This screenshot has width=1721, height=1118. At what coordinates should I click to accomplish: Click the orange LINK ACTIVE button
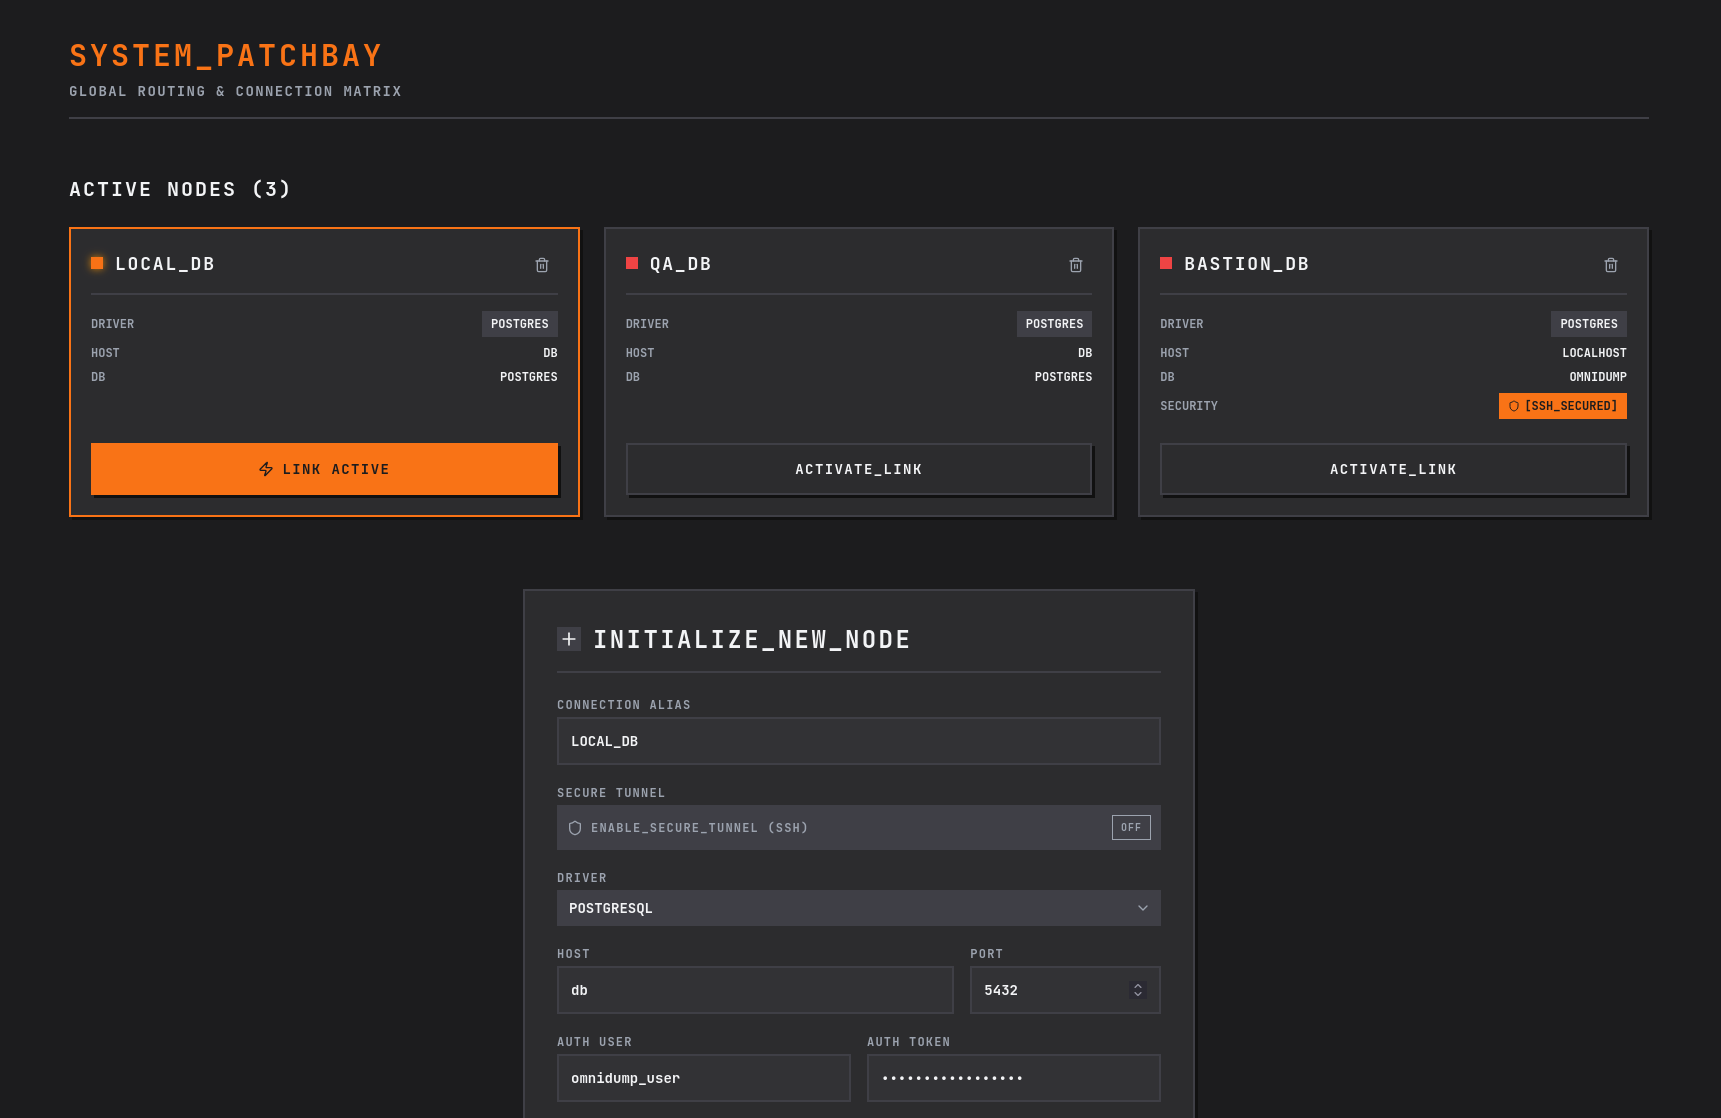coord(324,468)
